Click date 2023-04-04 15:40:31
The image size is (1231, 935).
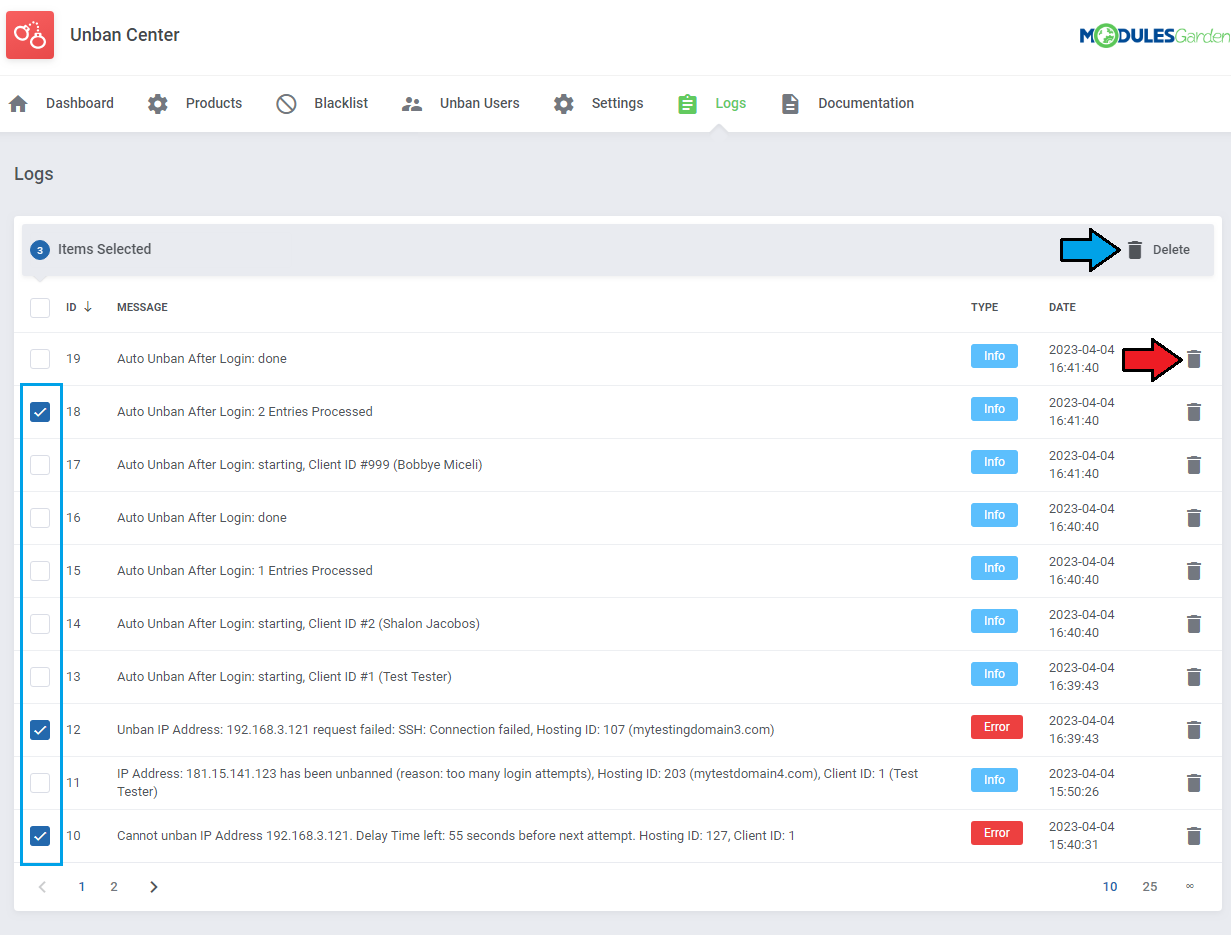pos(1082,836)
